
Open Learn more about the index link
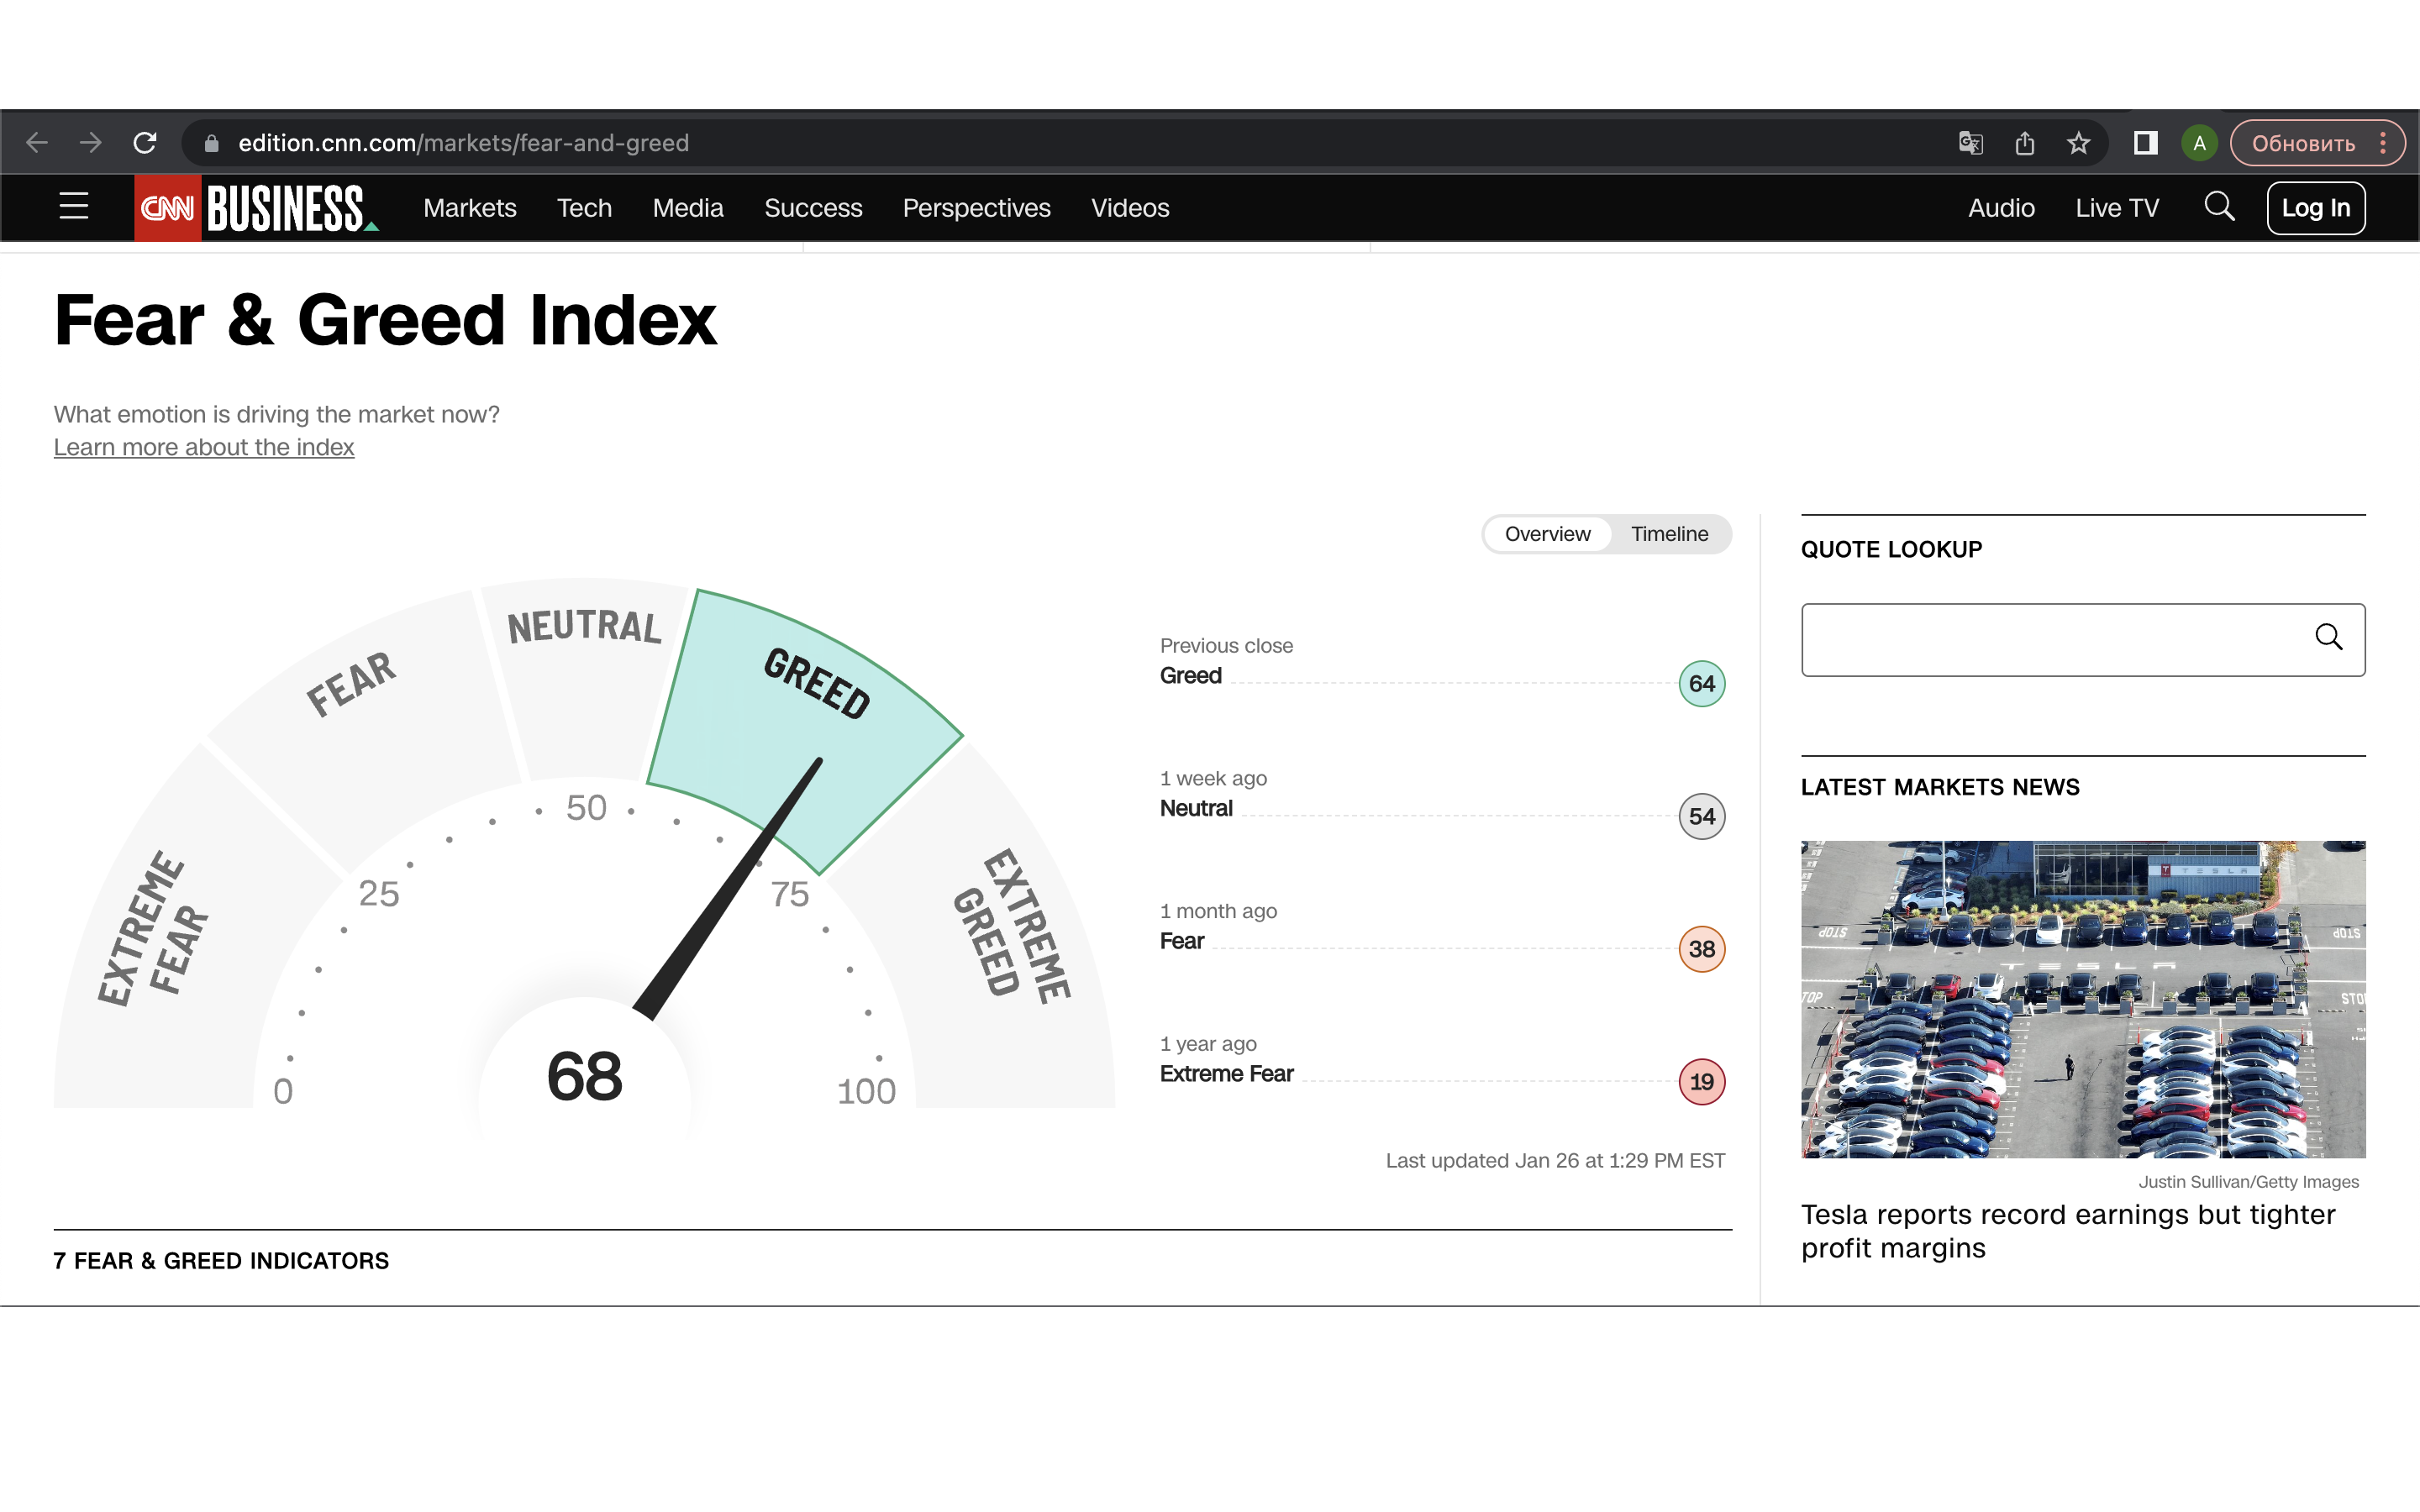204,447
